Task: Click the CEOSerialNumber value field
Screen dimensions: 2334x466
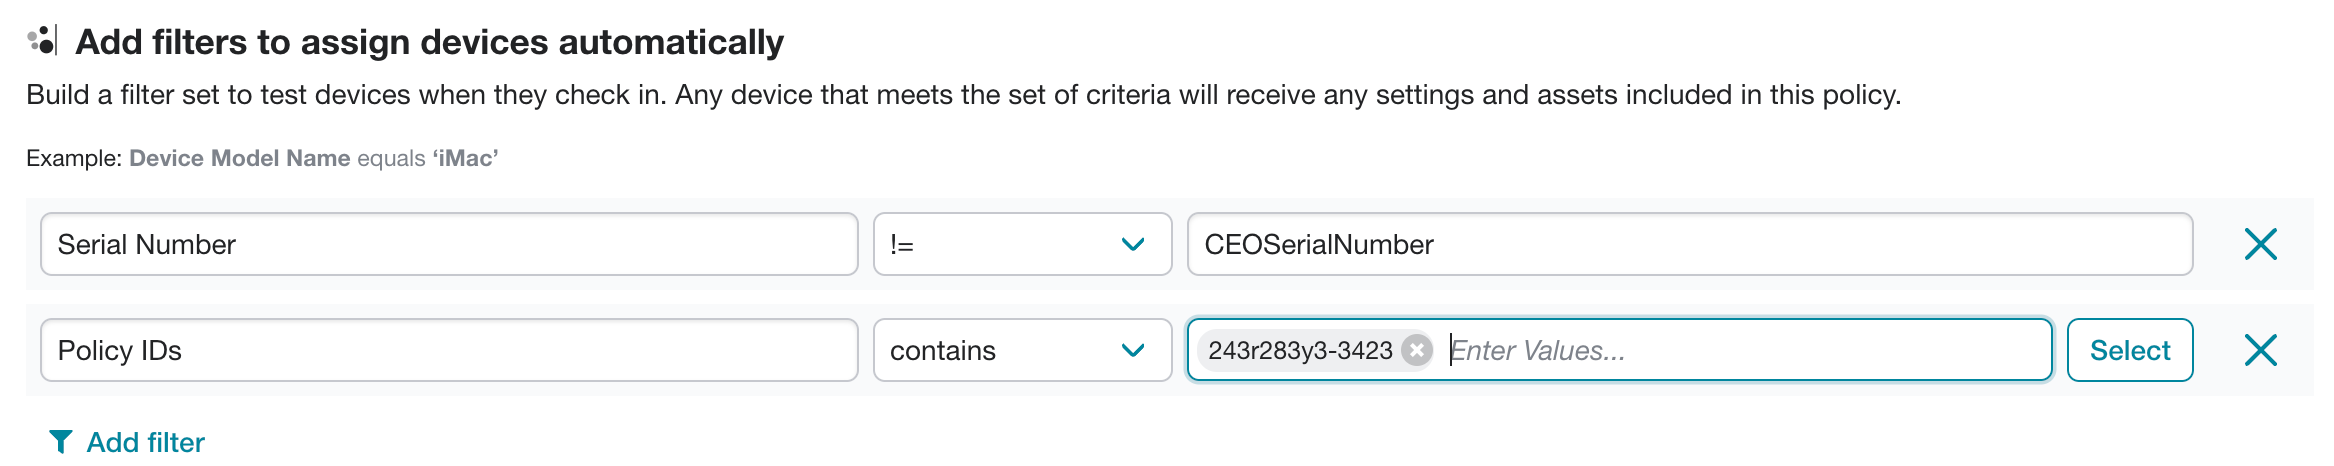Action: (x=1688, y=244)
